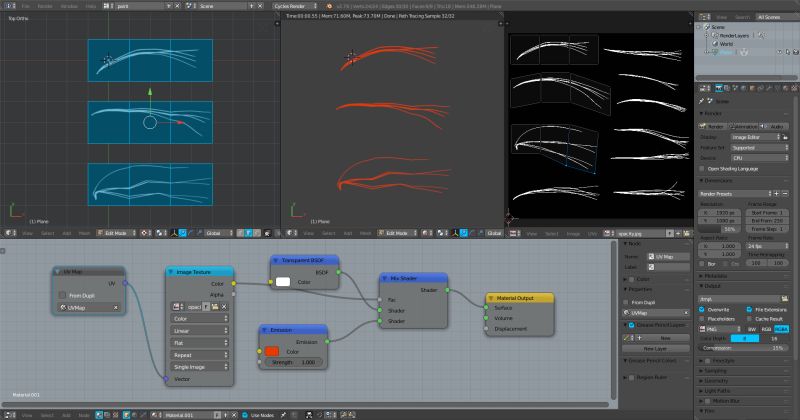This screenshot has width=800, height=420.
Task: Toggle the Overwrite checkbox
Action: point(702,309)
